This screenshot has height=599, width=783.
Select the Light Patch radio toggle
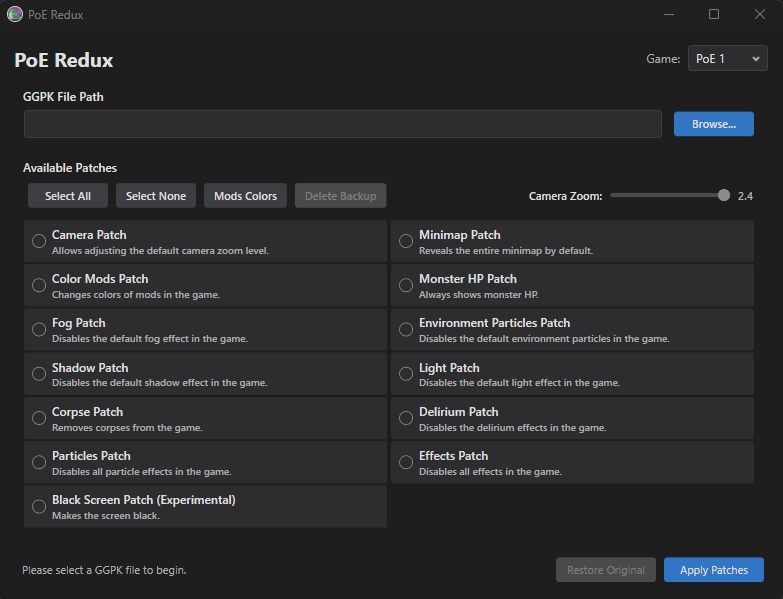(406, 374)
